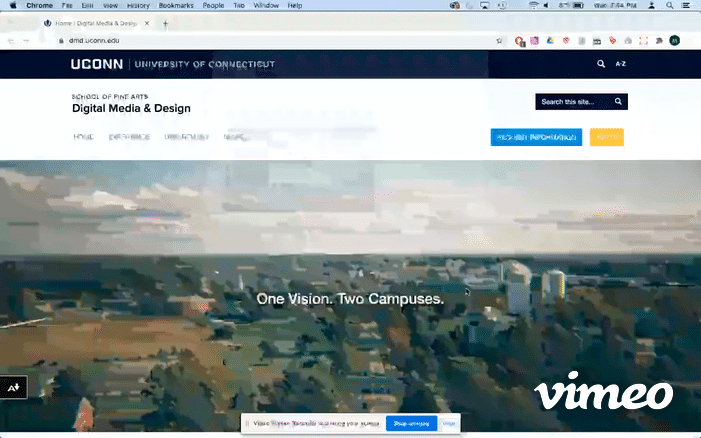Image resolution: width=701 pixels, height=438 pixels.
Task: Click the Search this site field
Action: (574, 102)
